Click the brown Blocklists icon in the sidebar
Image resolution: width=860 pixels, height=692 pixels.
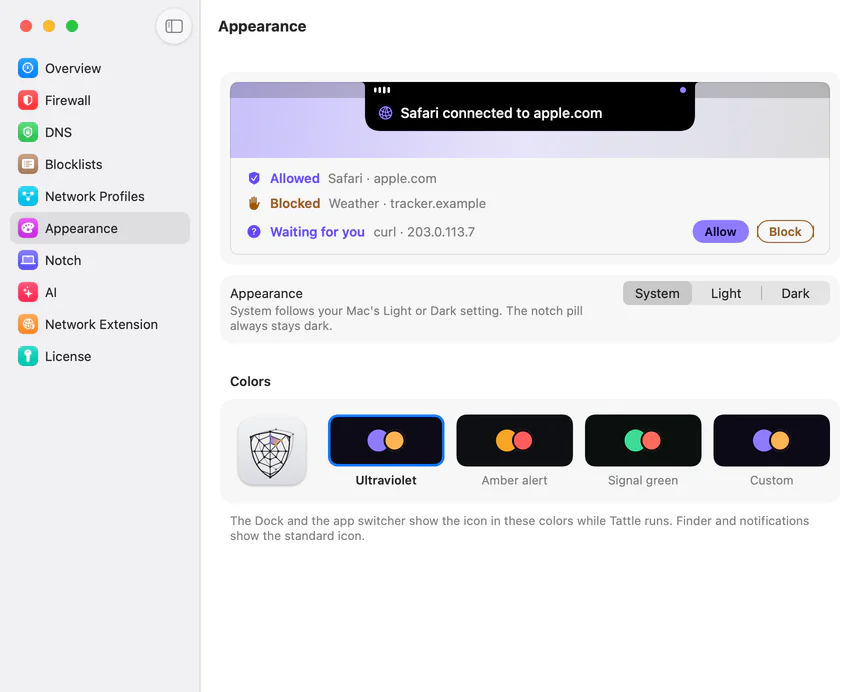(x=28, y=164)
